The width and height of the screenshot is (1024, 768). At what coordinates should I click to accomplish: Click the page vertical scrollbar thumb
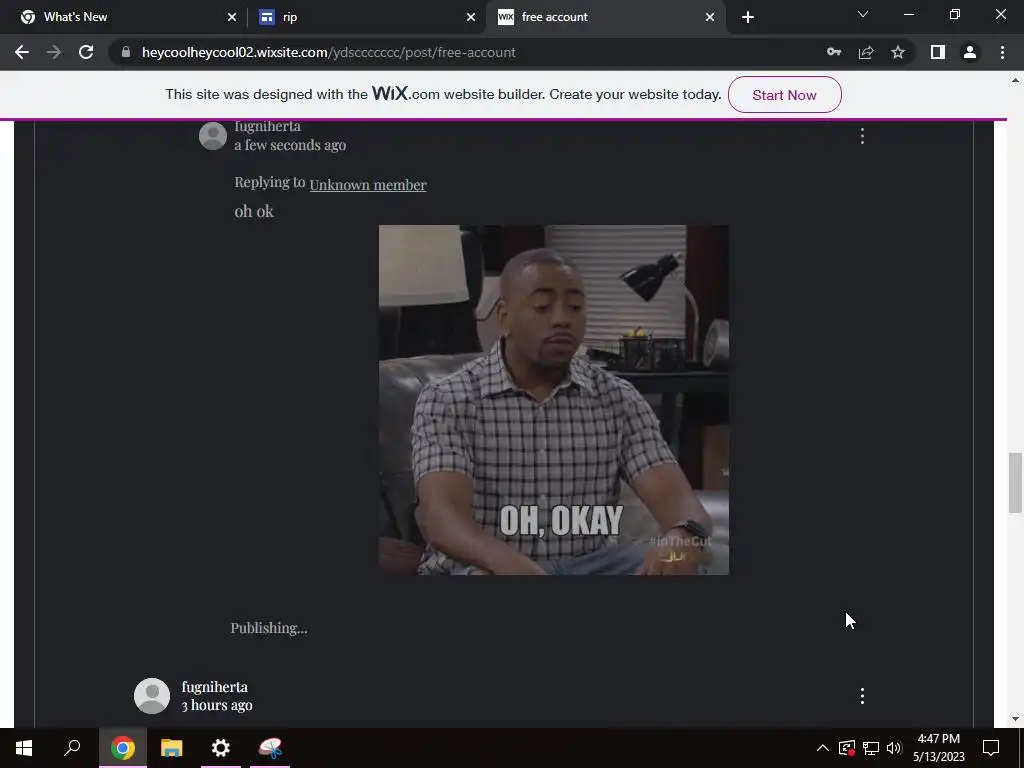(x=1015, y=483)
